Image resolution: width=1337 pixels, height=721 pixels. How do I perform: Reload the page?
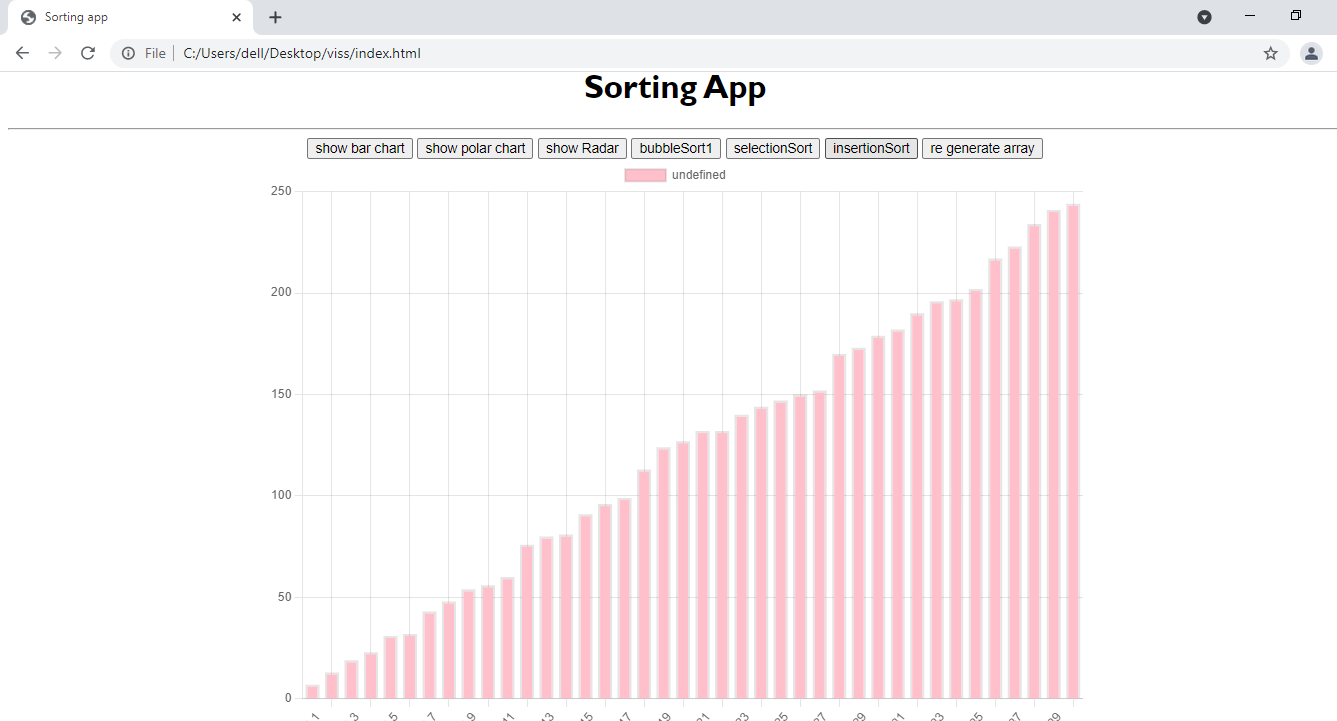point(88,53)
